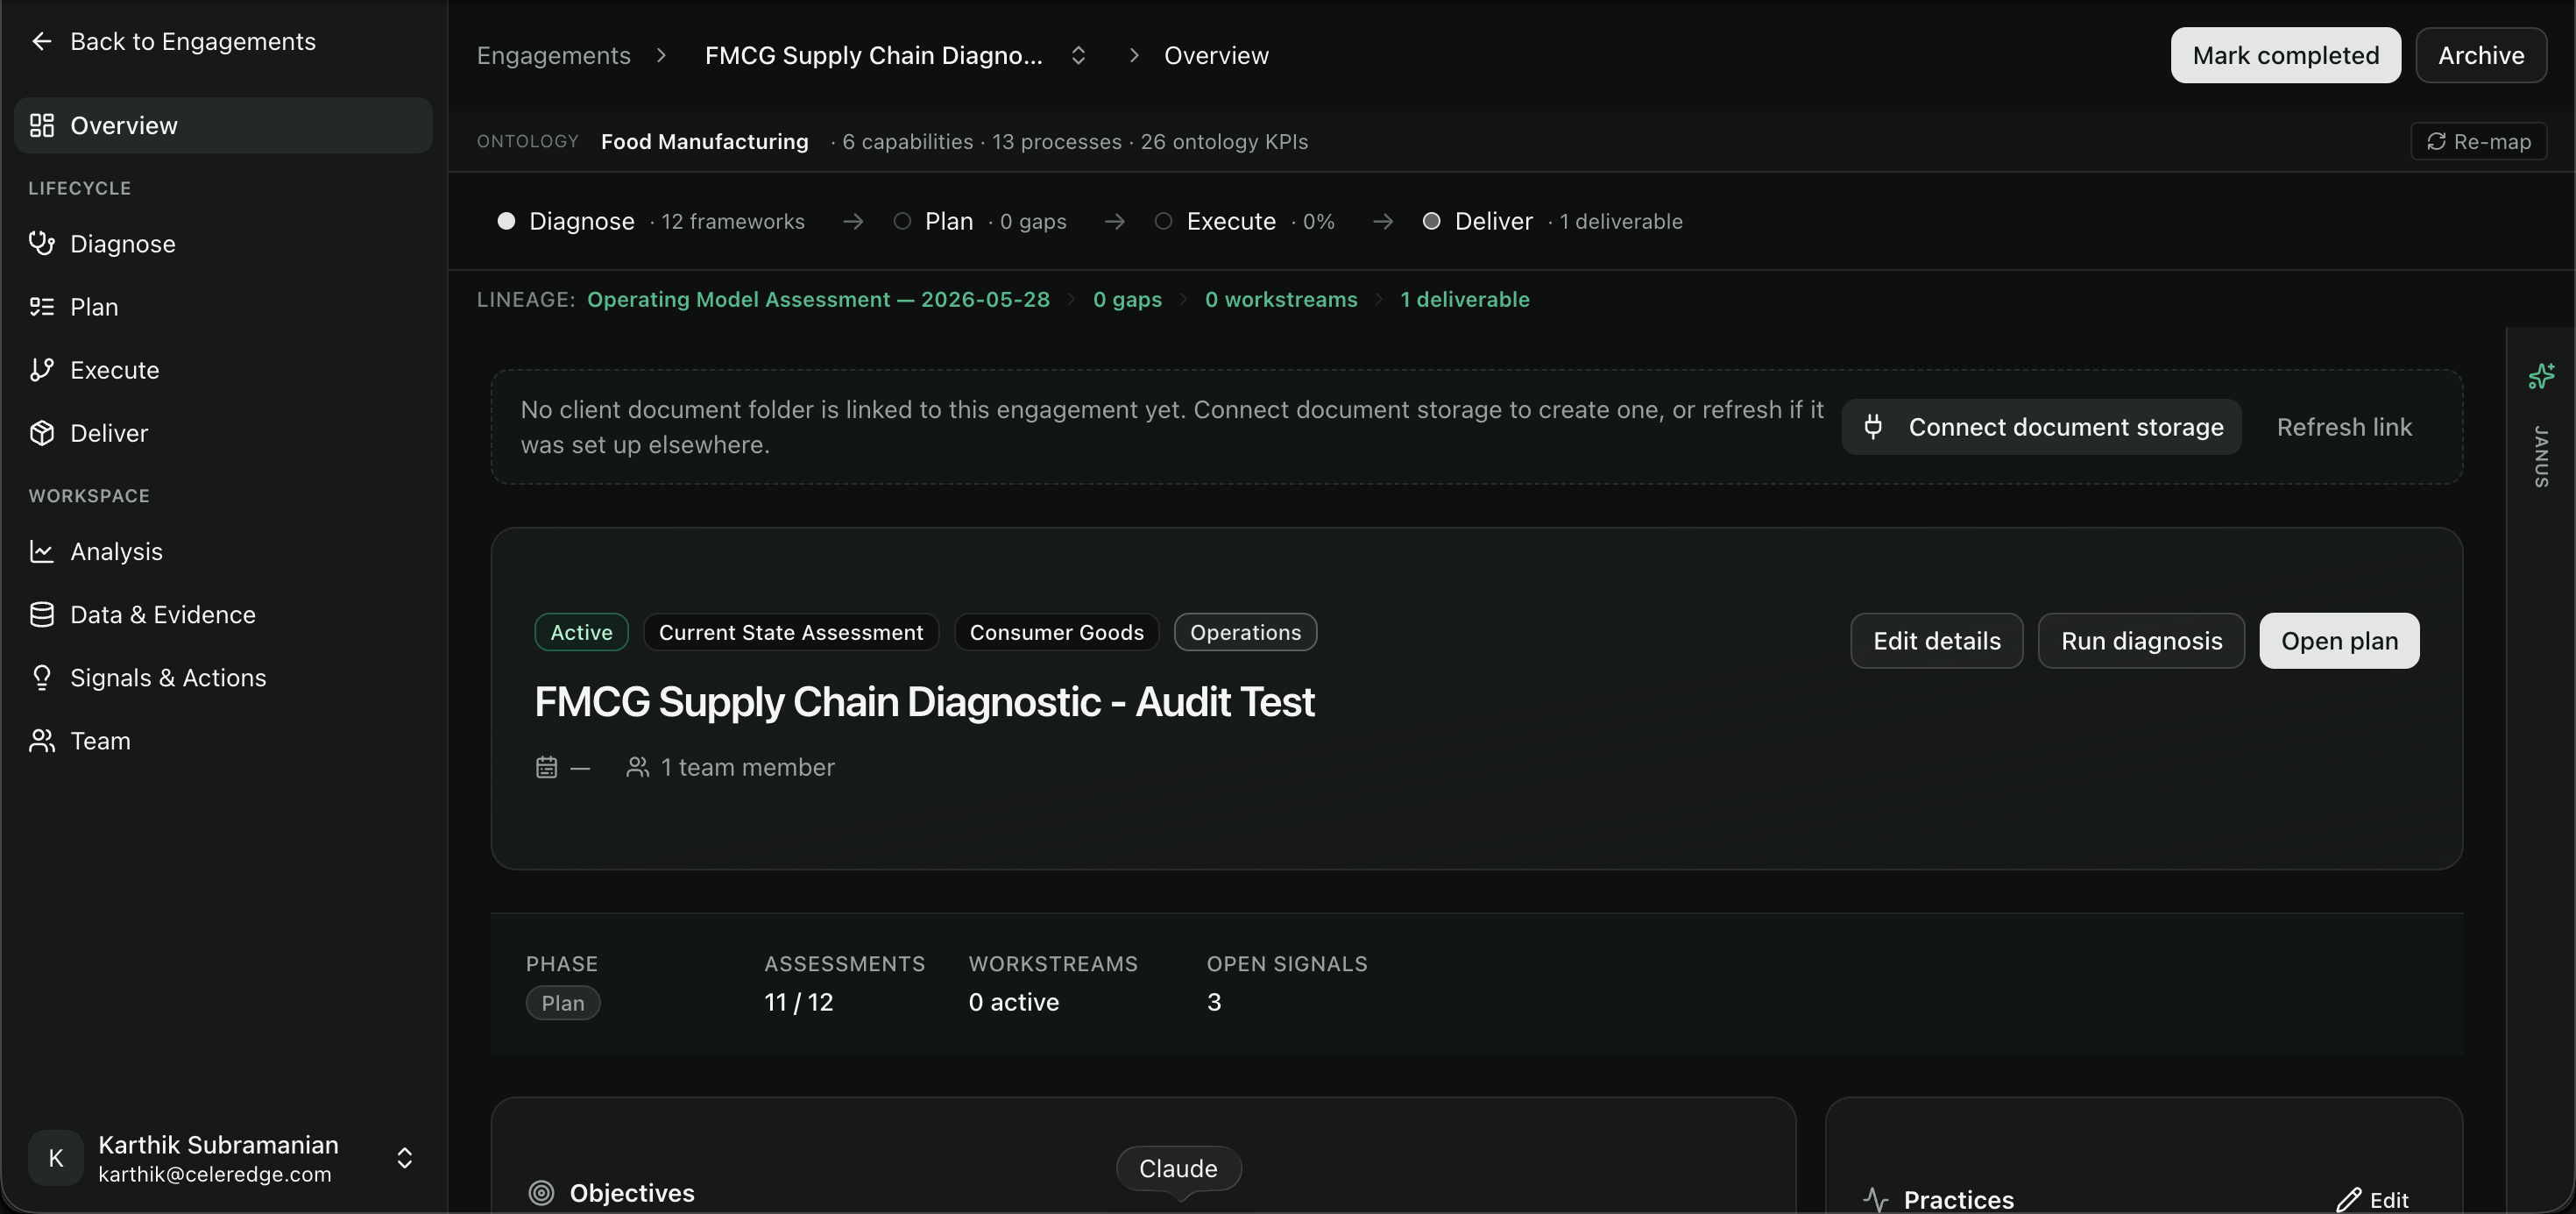Click the Data & Evidence database icon
The width and height of the screenshot is (2576, 1214).
pos(41,614)
